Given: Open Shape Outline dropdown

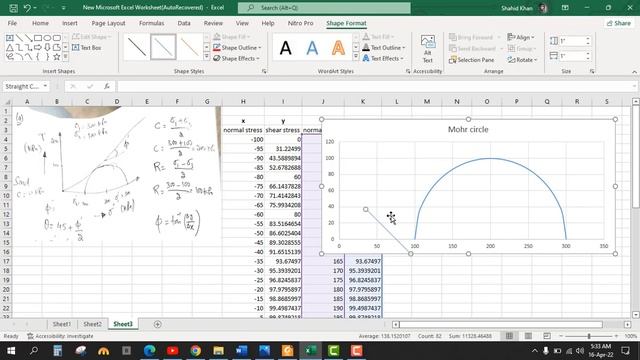Looking at the screenshot, I should click(237, 48).
